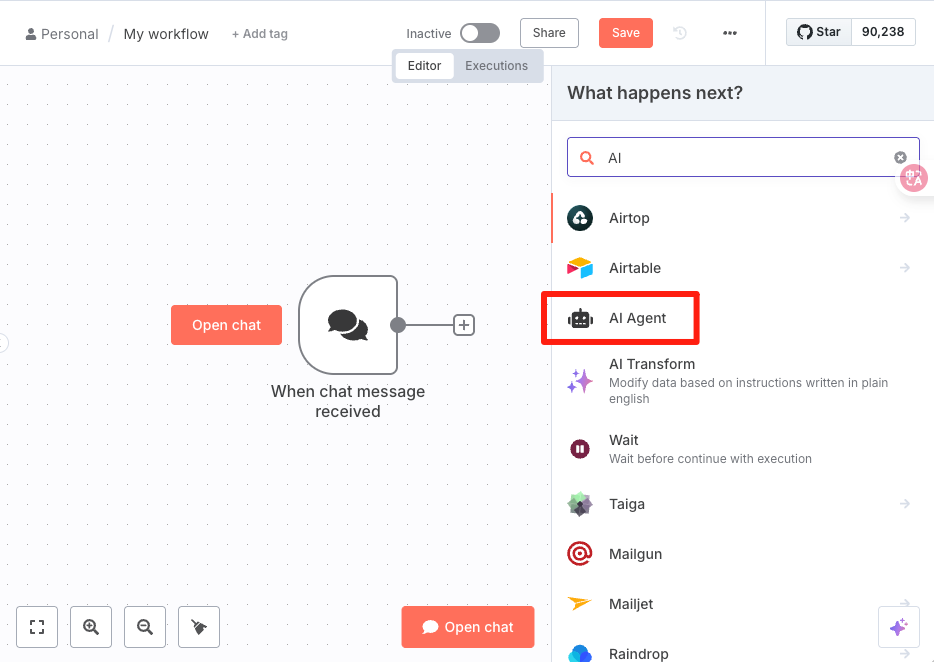
Task: Select the Taiga node icon
Action: [580, 504]
